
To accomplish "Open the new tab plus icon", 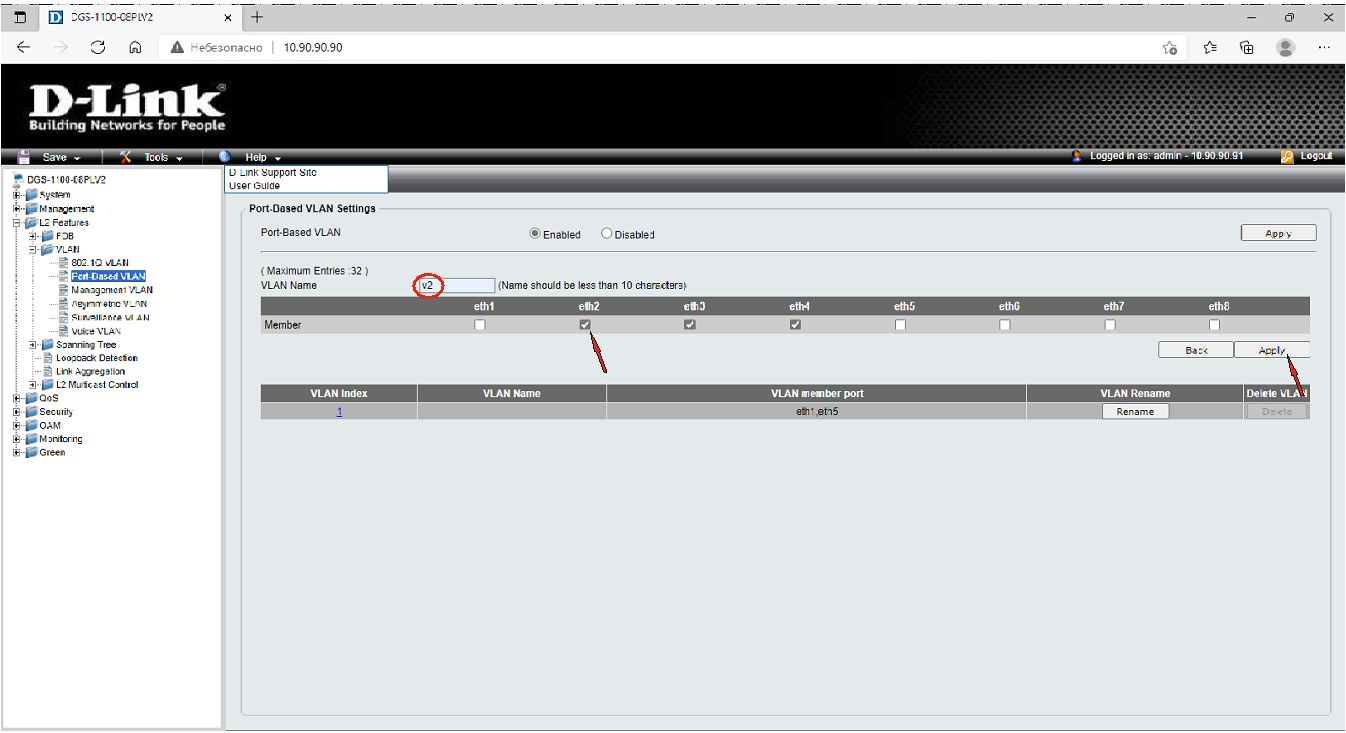I will [x=257, y=17].
